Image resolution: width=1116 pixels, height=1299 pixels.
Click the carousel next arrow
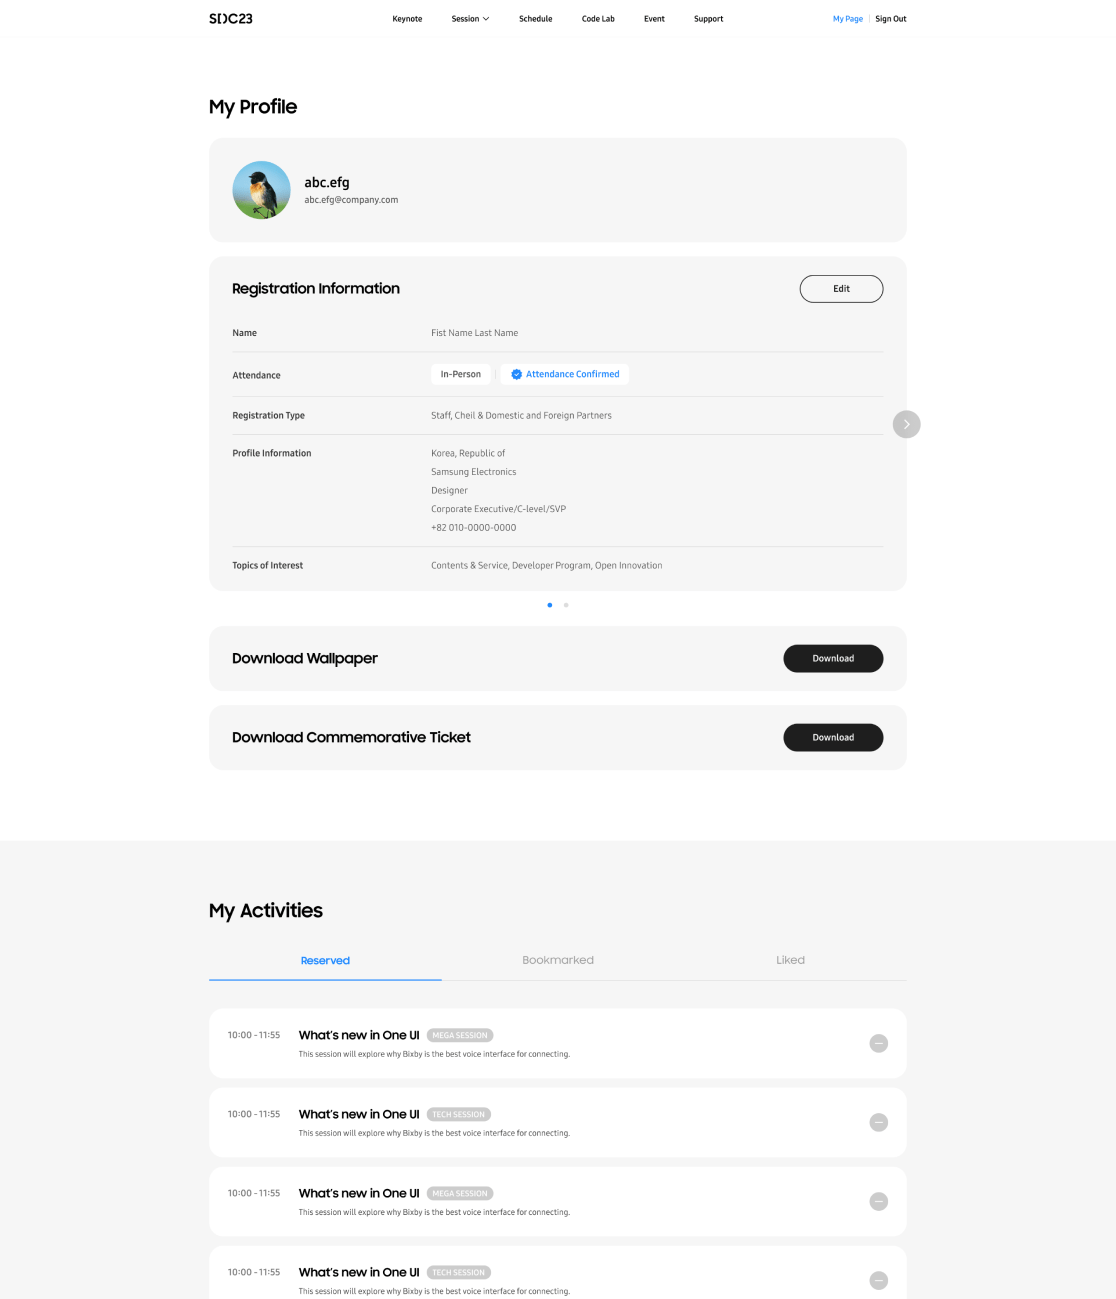pyautogui.click(x=906, y=424)
